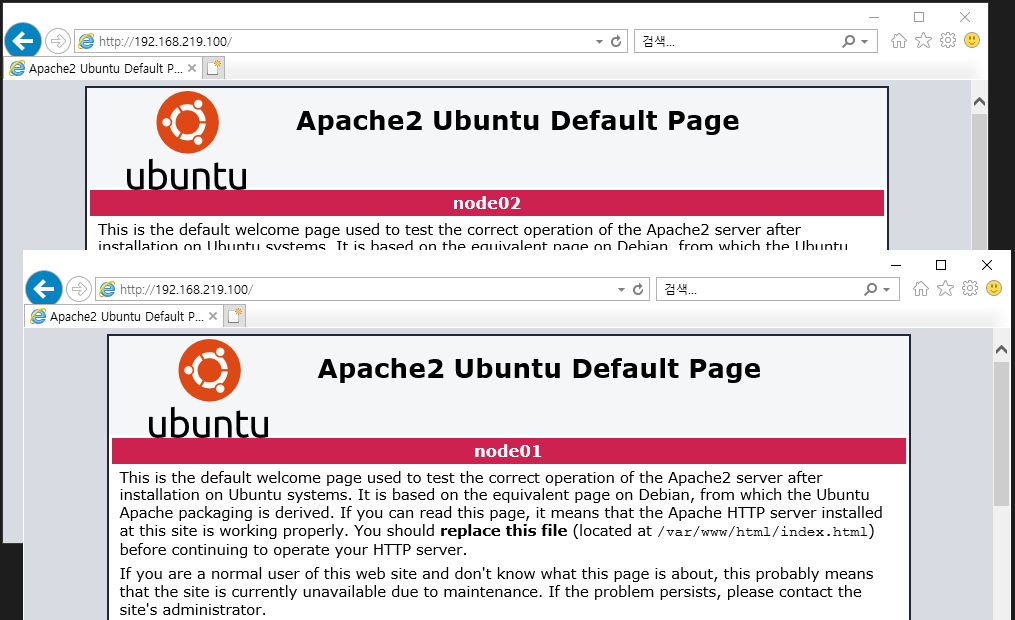Click the bold 'replace this file' text
Screen dimensions: 1015x620
(x=504, y=531)
